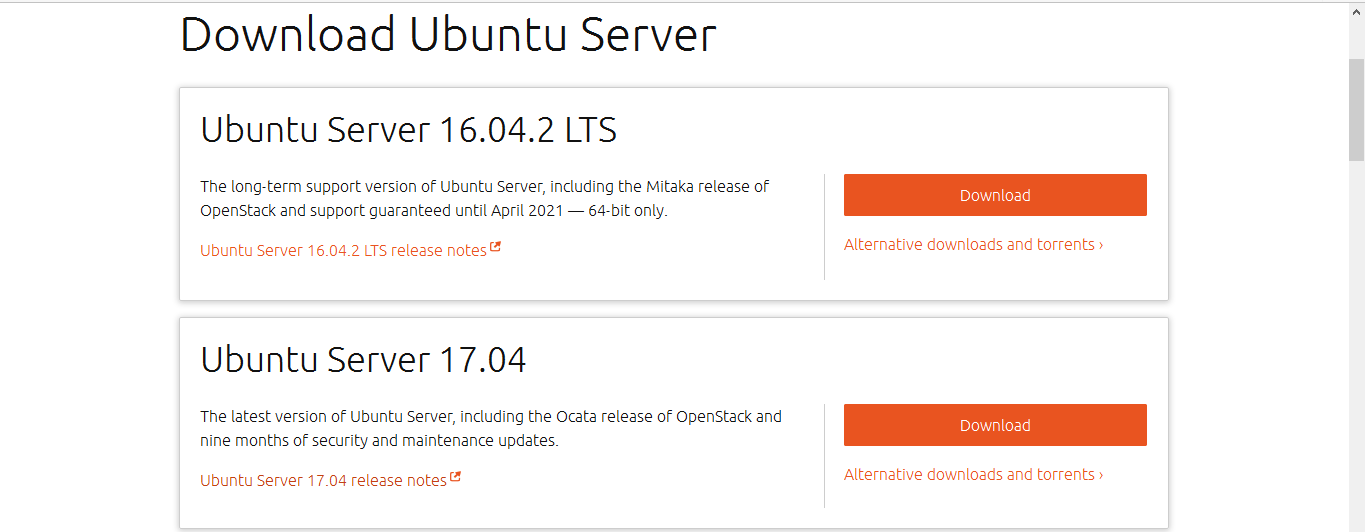Image resolution: width=1365 pixels, height=532 pixels.
Task: Open Ubuntu Server 16.04.2 LTS release notes
Action: pyautogui.click(x=343, y=250)
